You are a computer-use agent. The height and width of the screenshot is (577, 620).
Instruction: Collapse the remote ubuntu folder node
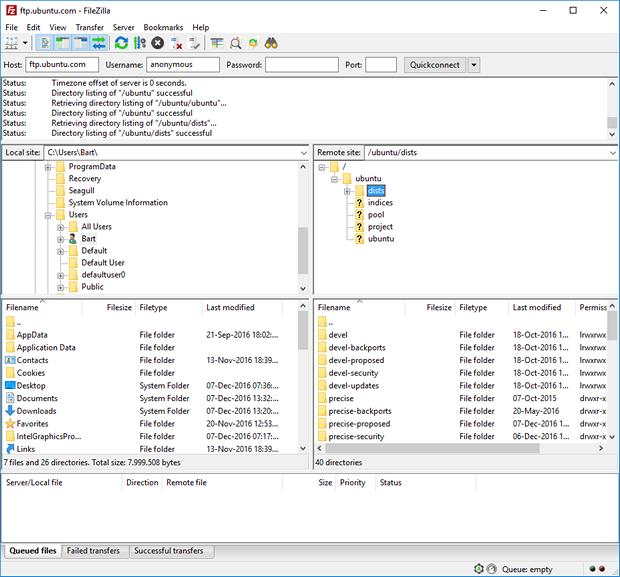(335, 180)
